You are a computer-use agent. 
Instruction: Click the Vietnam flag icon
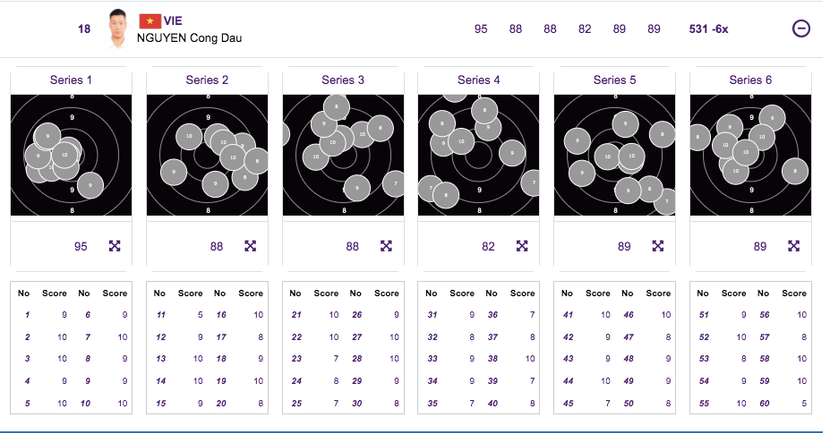click(149, 21)
